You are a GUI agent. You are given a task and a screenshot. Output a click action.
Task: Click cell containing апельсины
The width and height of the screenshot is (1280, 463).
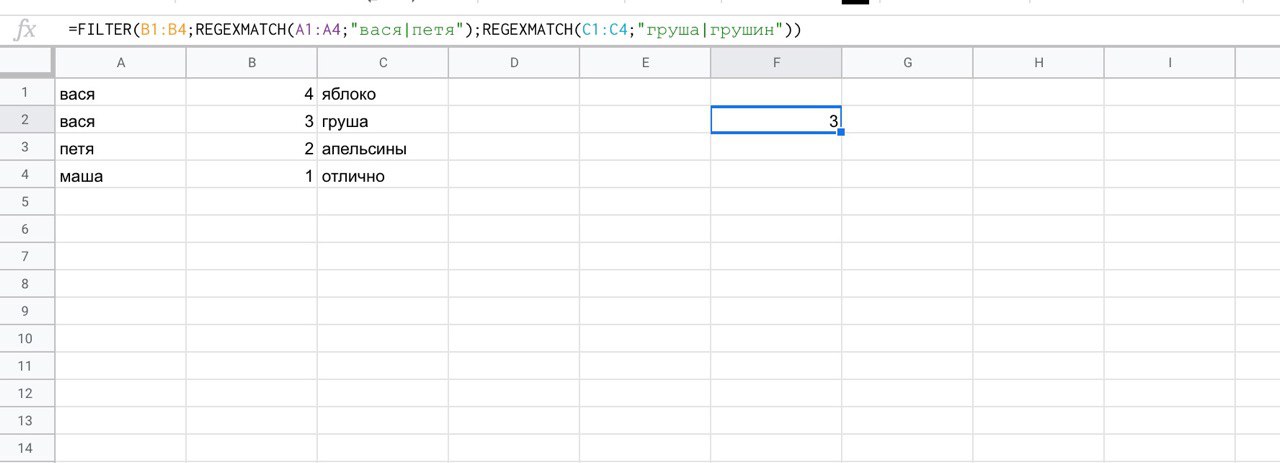[x=383, y=148]
